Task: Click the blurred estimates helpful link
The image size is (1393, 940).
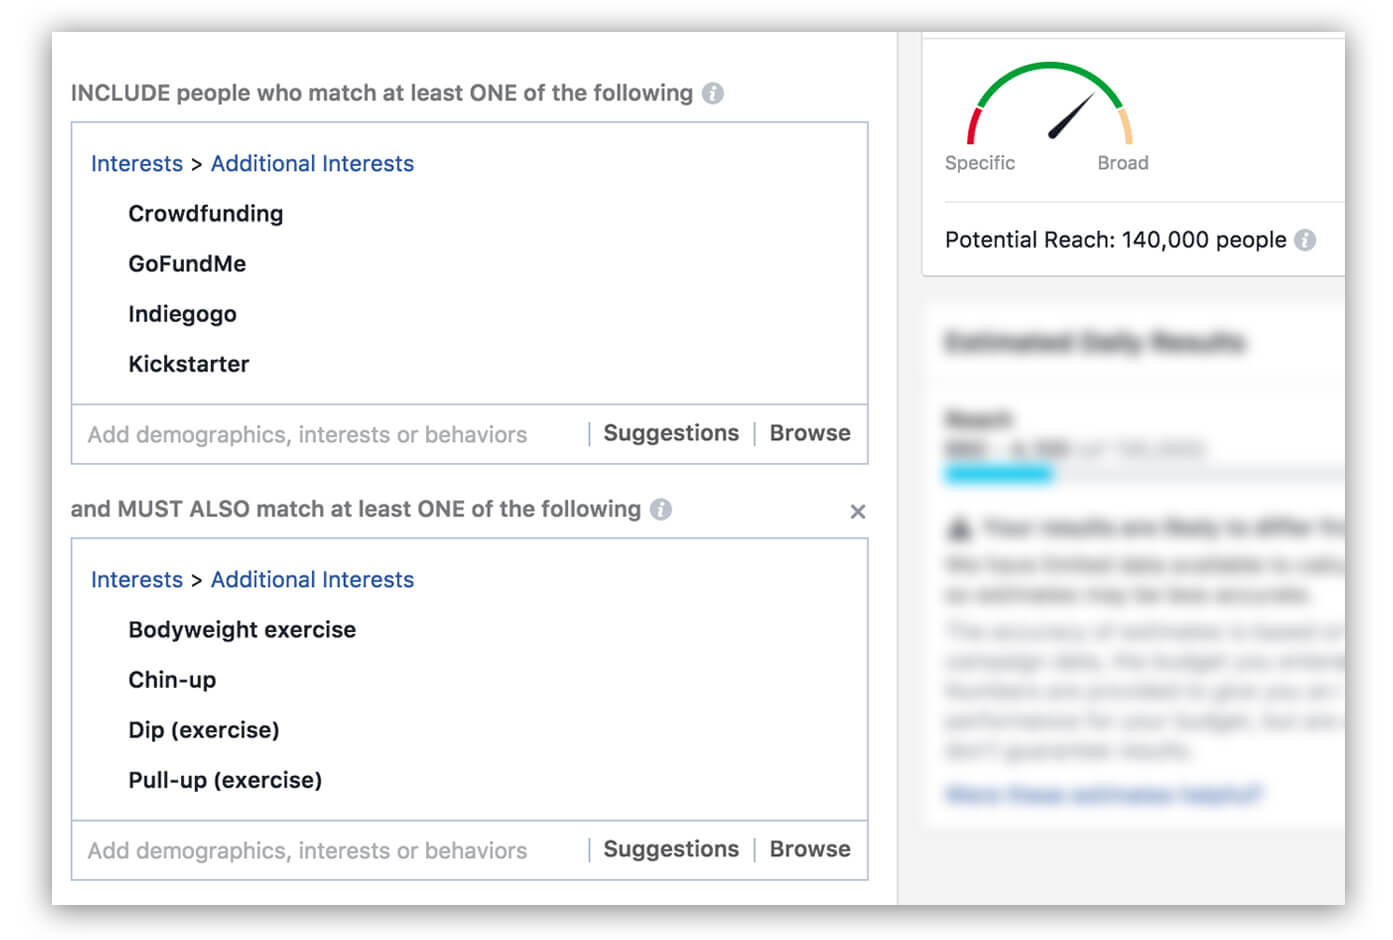Action: pos(1103,795)
